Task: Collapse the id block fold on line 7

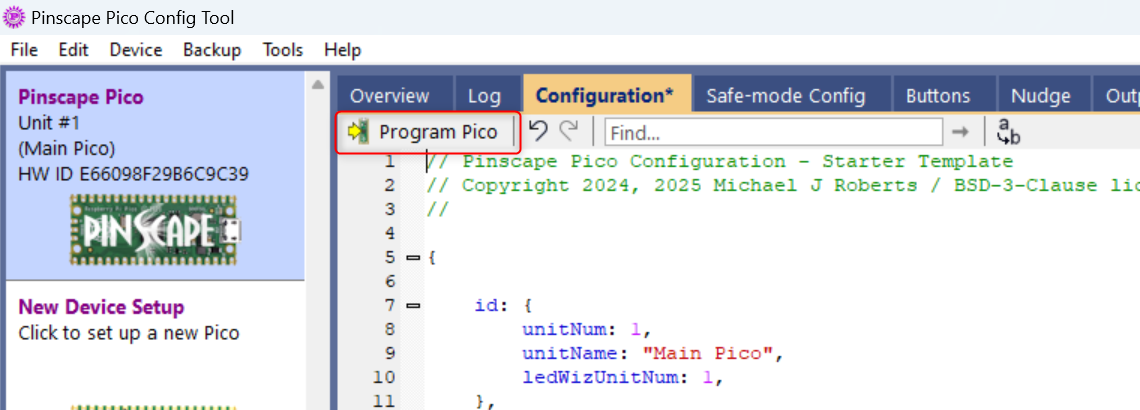Action: [x=414, y=305]
